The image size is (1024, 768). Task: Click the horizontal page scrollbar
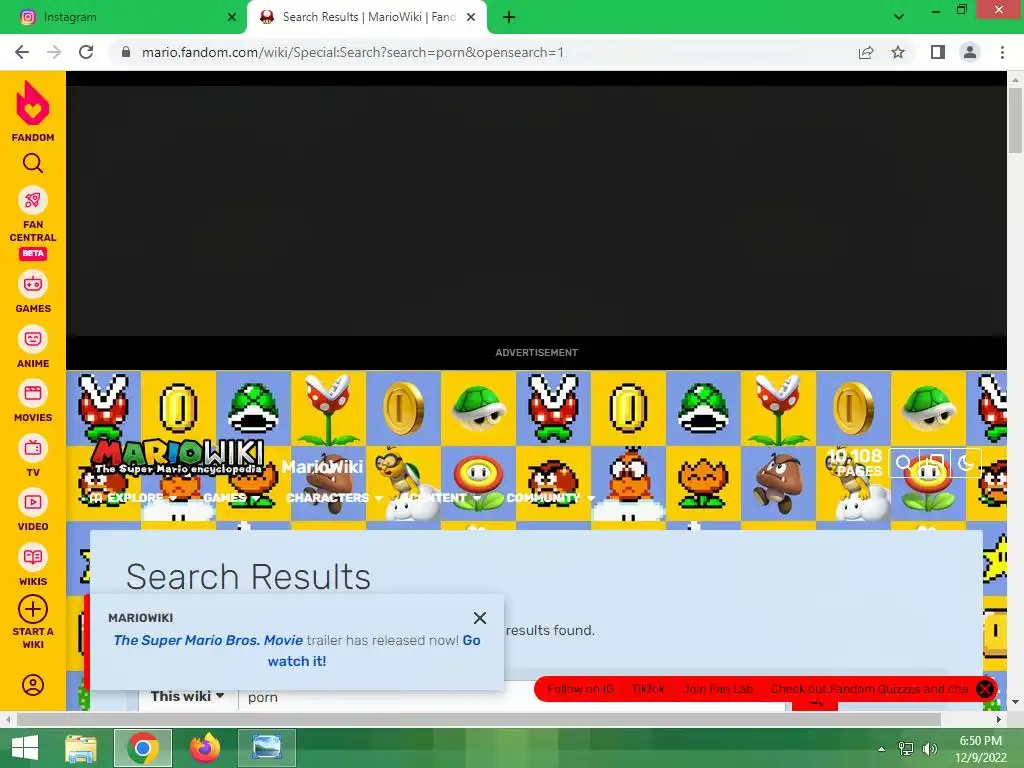(478, 719)
